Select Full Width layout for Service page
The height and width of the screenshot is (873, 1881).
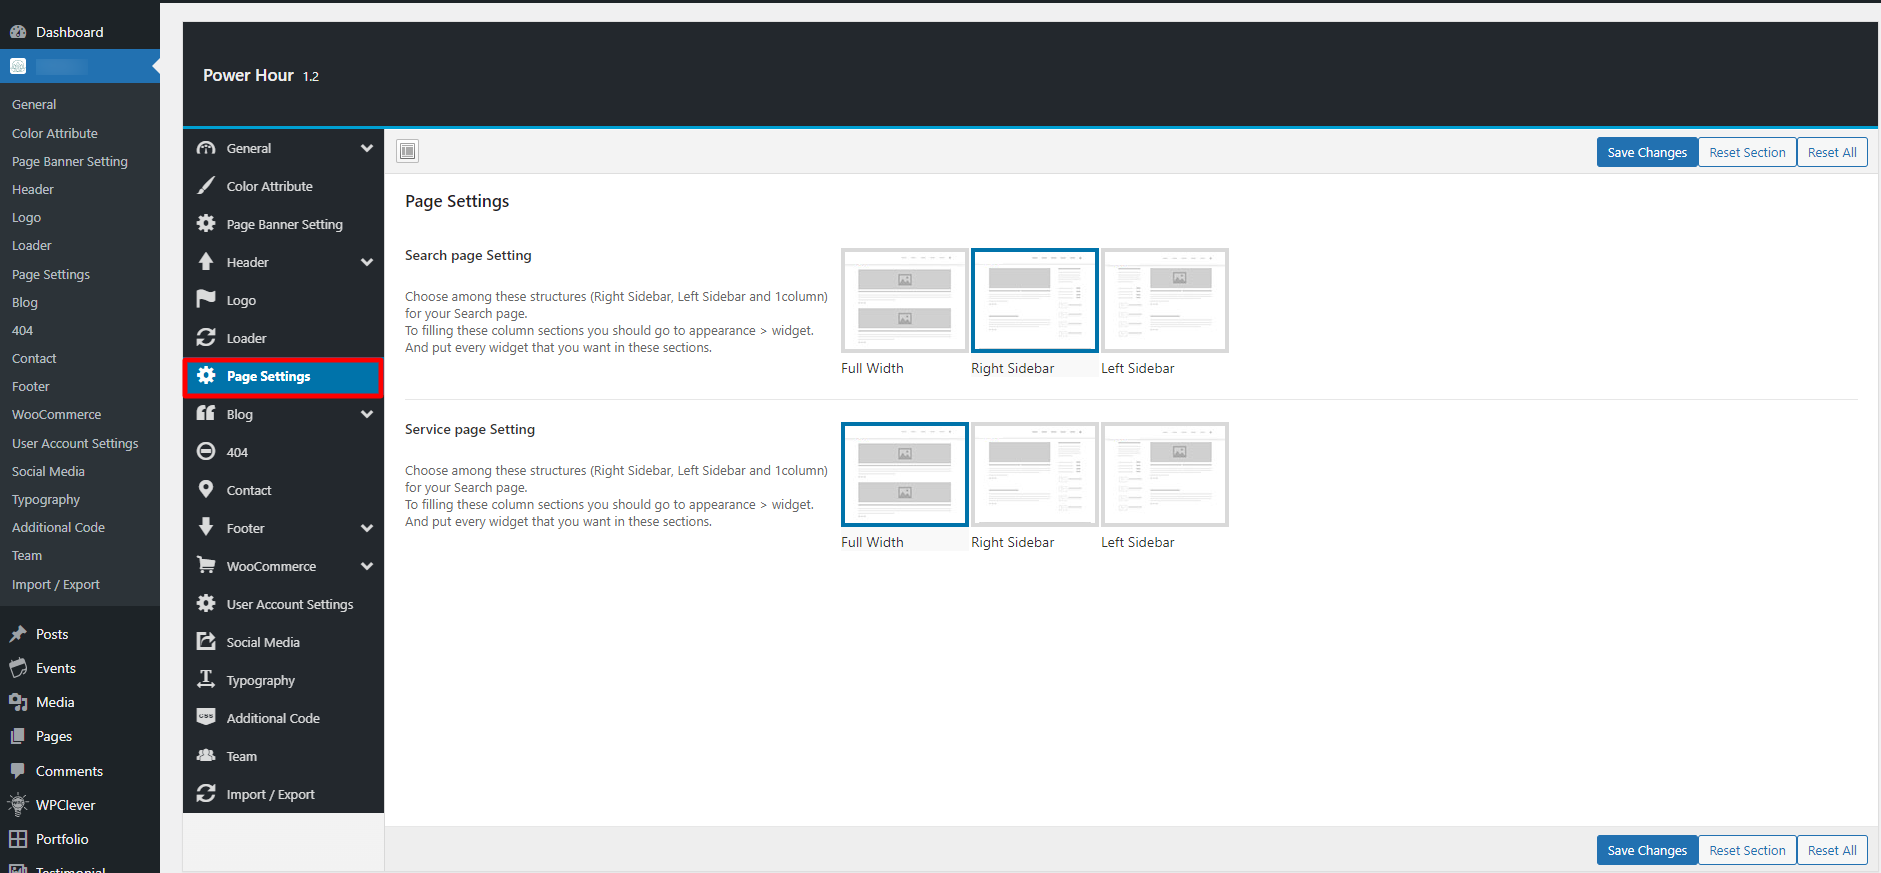(x=905, y=475)
